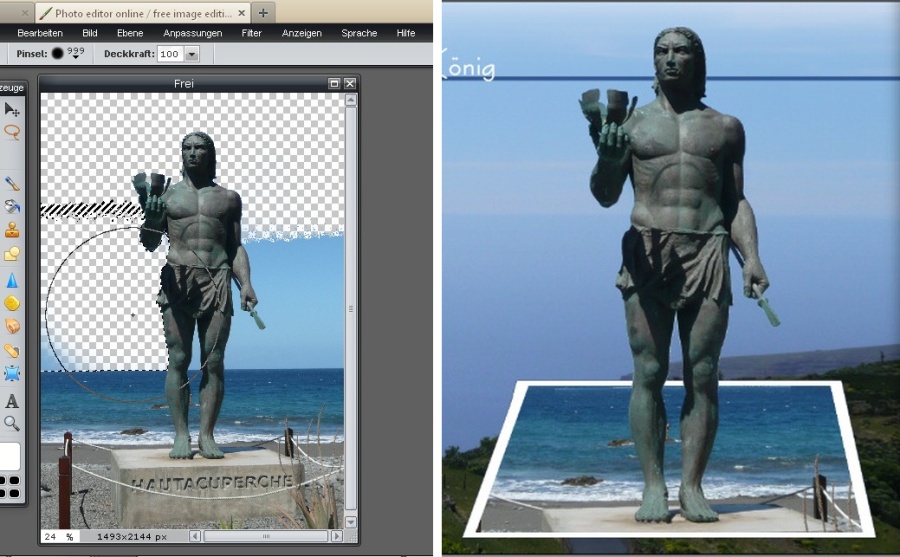This screenshot has height=557, width=900.
Task: Click the zoom percentage field showing 24
Action: pos(56,537)
